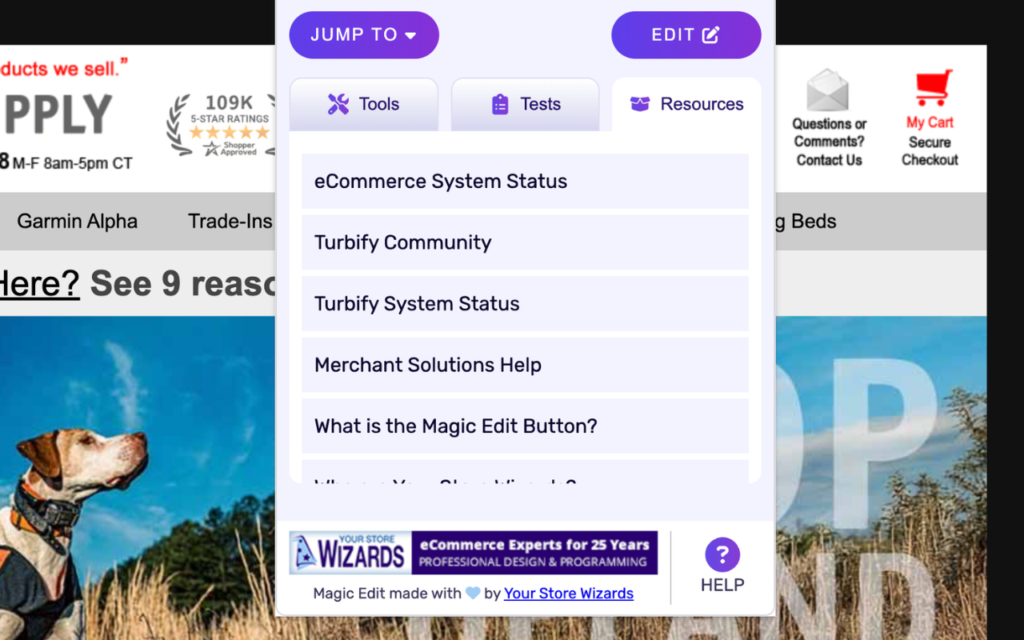Click the clipboard icon on the Tests tab
Screen dimensions: 1024x640
[498, 104]
